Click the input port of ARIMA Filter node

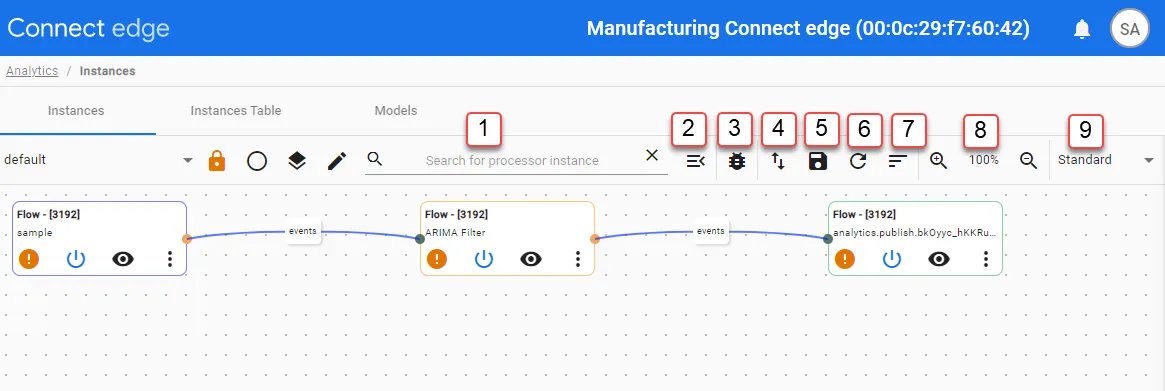[x=420, y=239]
